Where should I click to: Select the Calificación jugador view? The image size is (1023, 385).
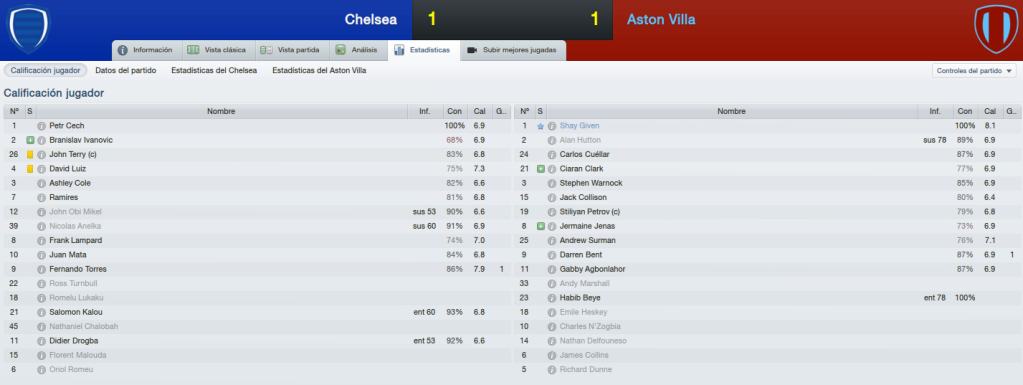(x=45, y=70)
